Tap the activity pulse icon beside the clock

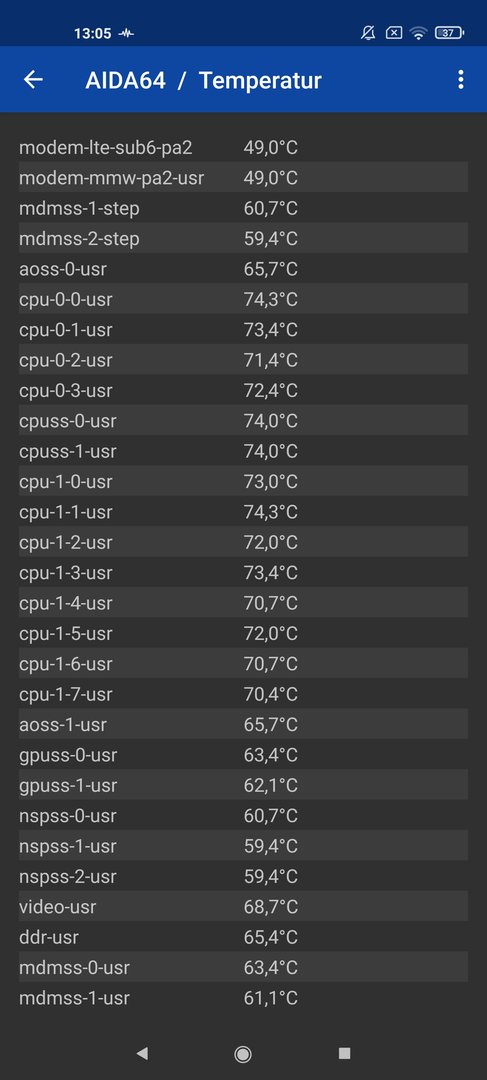tap(126, 33)
